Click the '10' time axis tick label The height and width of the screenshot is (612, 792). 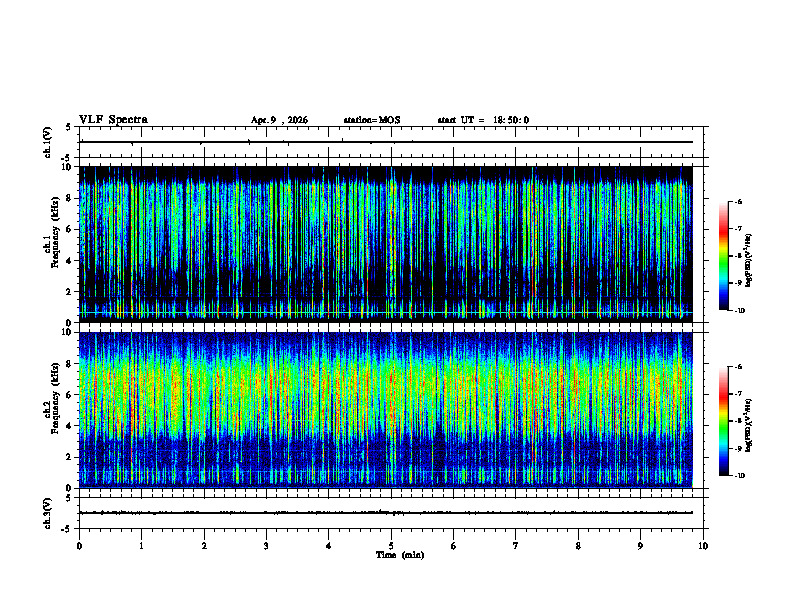[x=703, y=546]
